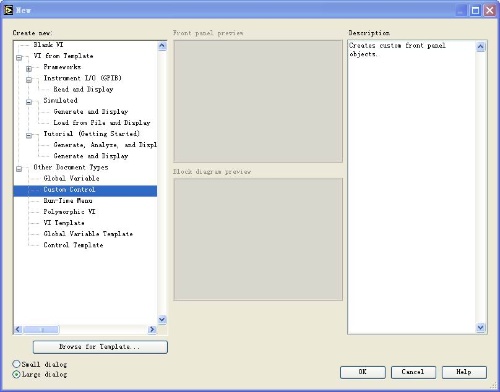The width and height of the screenshot is (500, 392).
Task: Collapse the Instrument I/O (GPIB) node
Action: point(29,80)
